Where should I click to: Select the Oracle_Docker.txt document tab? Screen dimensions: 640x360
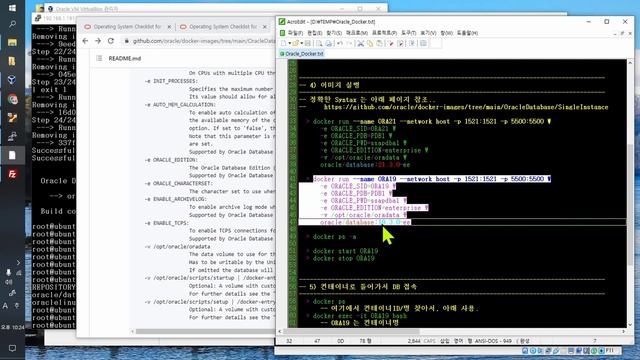click(302, 53)
